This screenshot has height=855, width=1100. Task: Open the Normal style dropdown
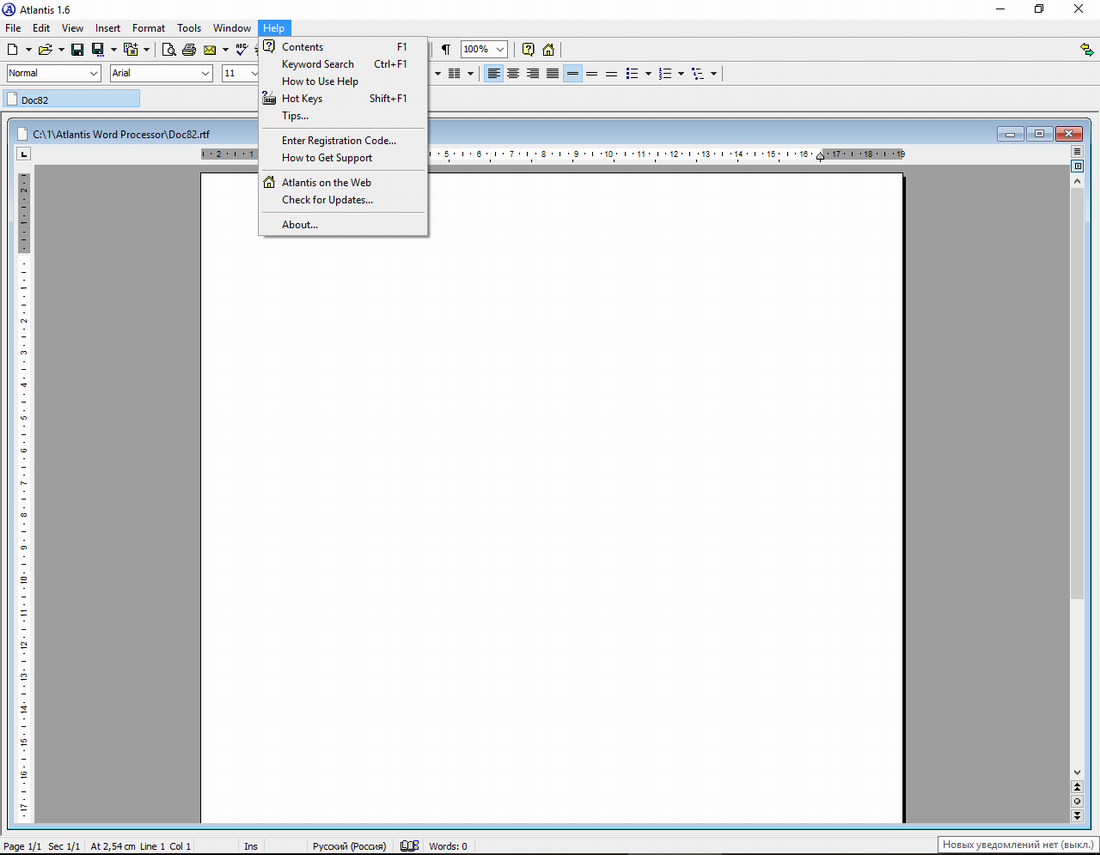click(x=93, y=74)
